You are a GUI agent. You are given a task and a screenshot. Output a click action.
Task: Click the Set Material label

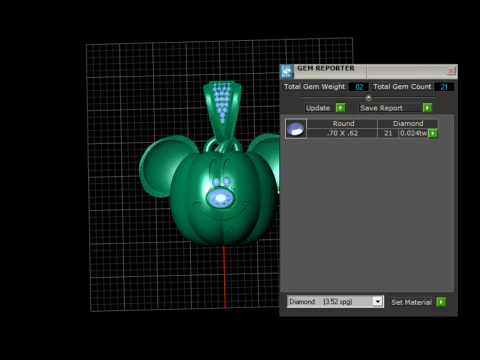pos(411,302)
